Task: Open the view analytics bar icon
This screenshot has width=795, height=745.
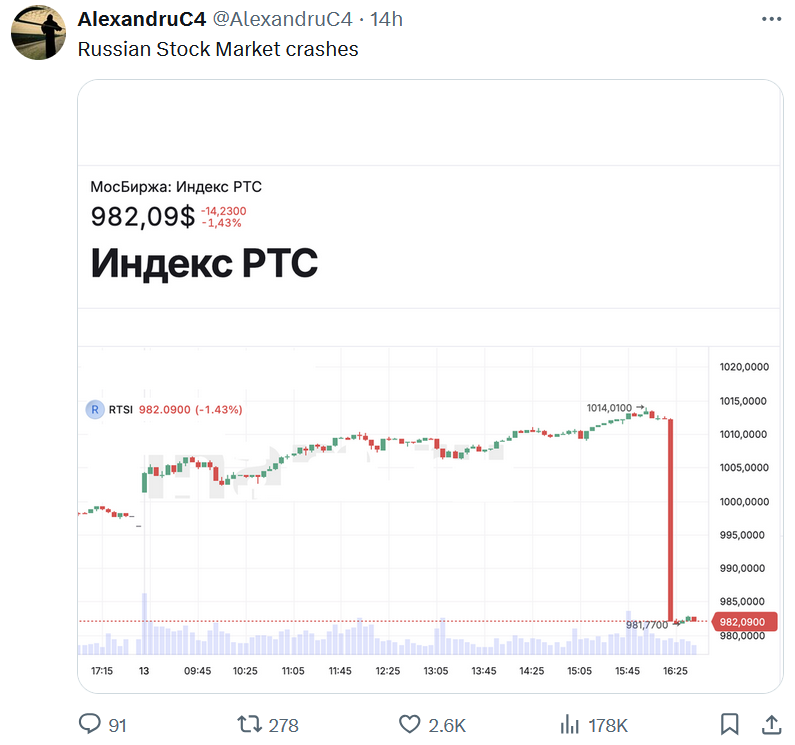Action: pos(569,724)
